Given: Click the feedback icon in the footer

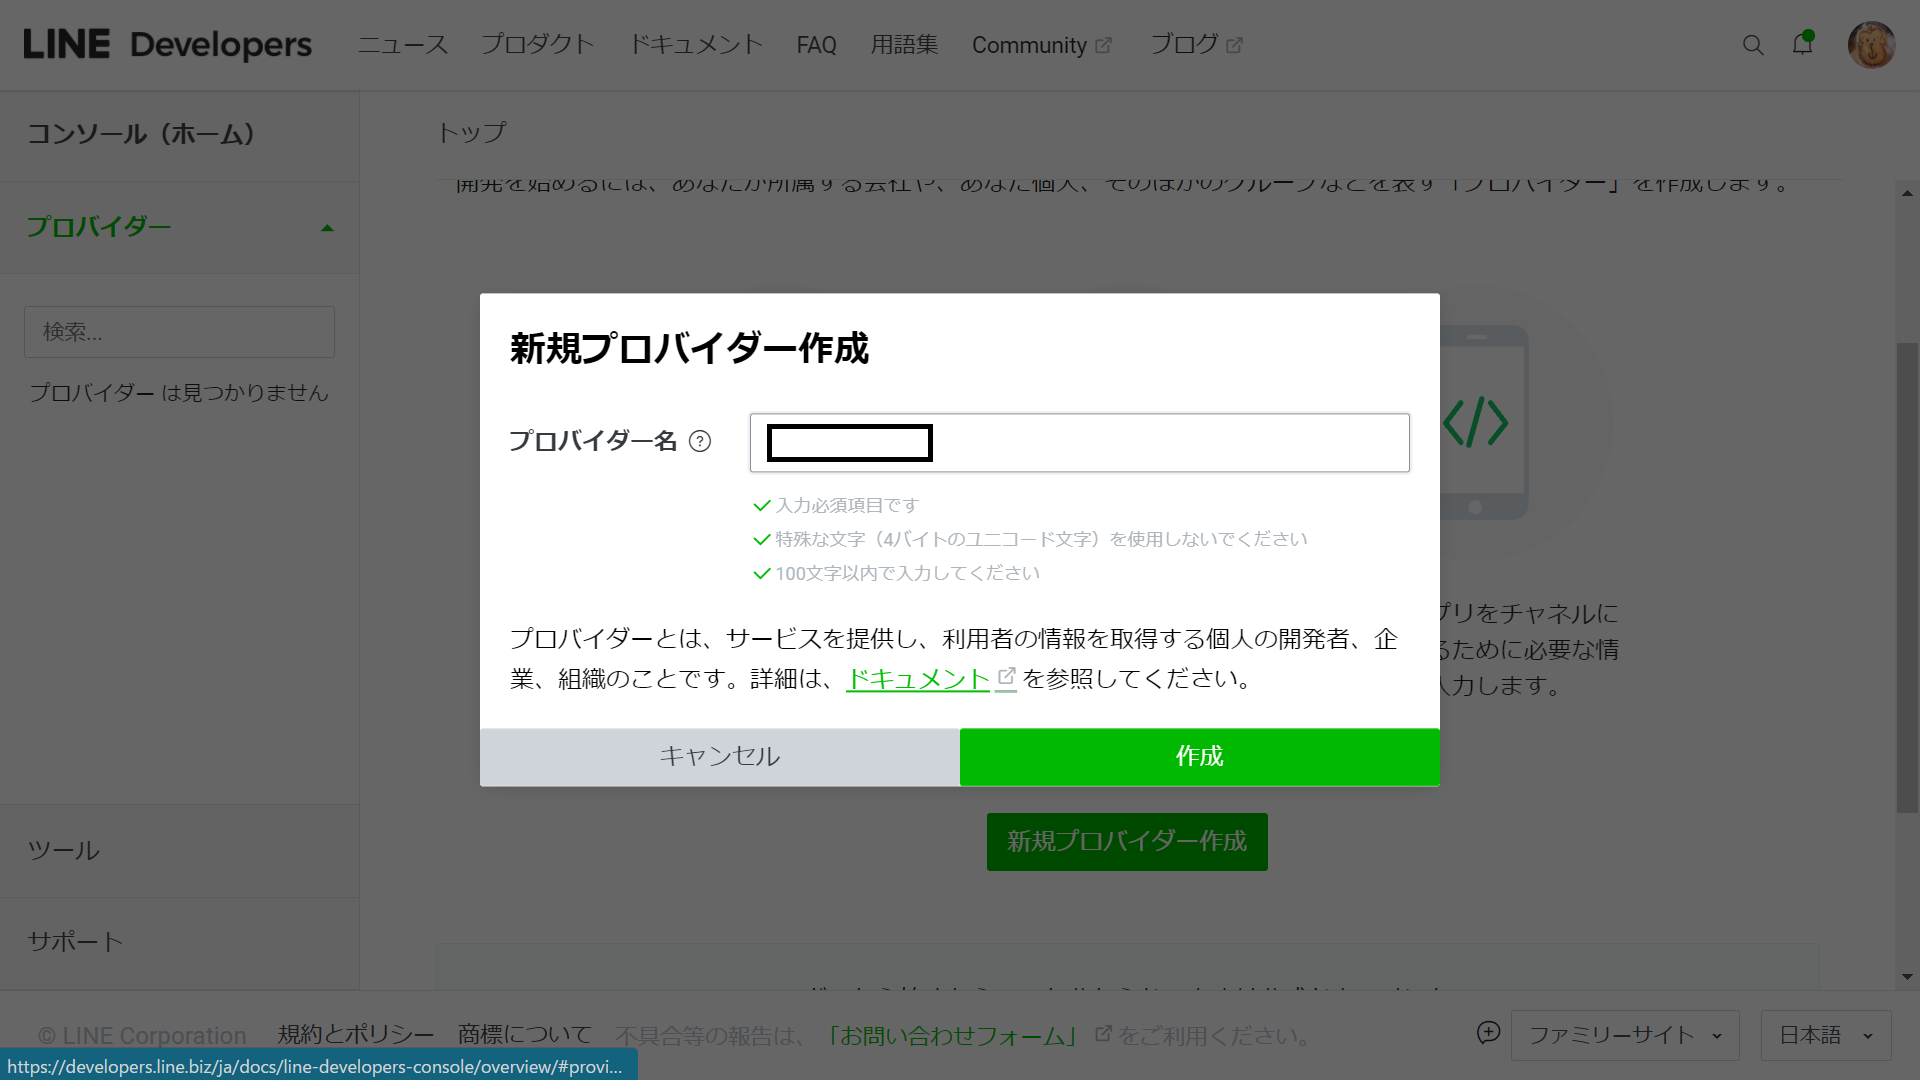Looking at the screenshot, I should [x=1488, y=1033].
